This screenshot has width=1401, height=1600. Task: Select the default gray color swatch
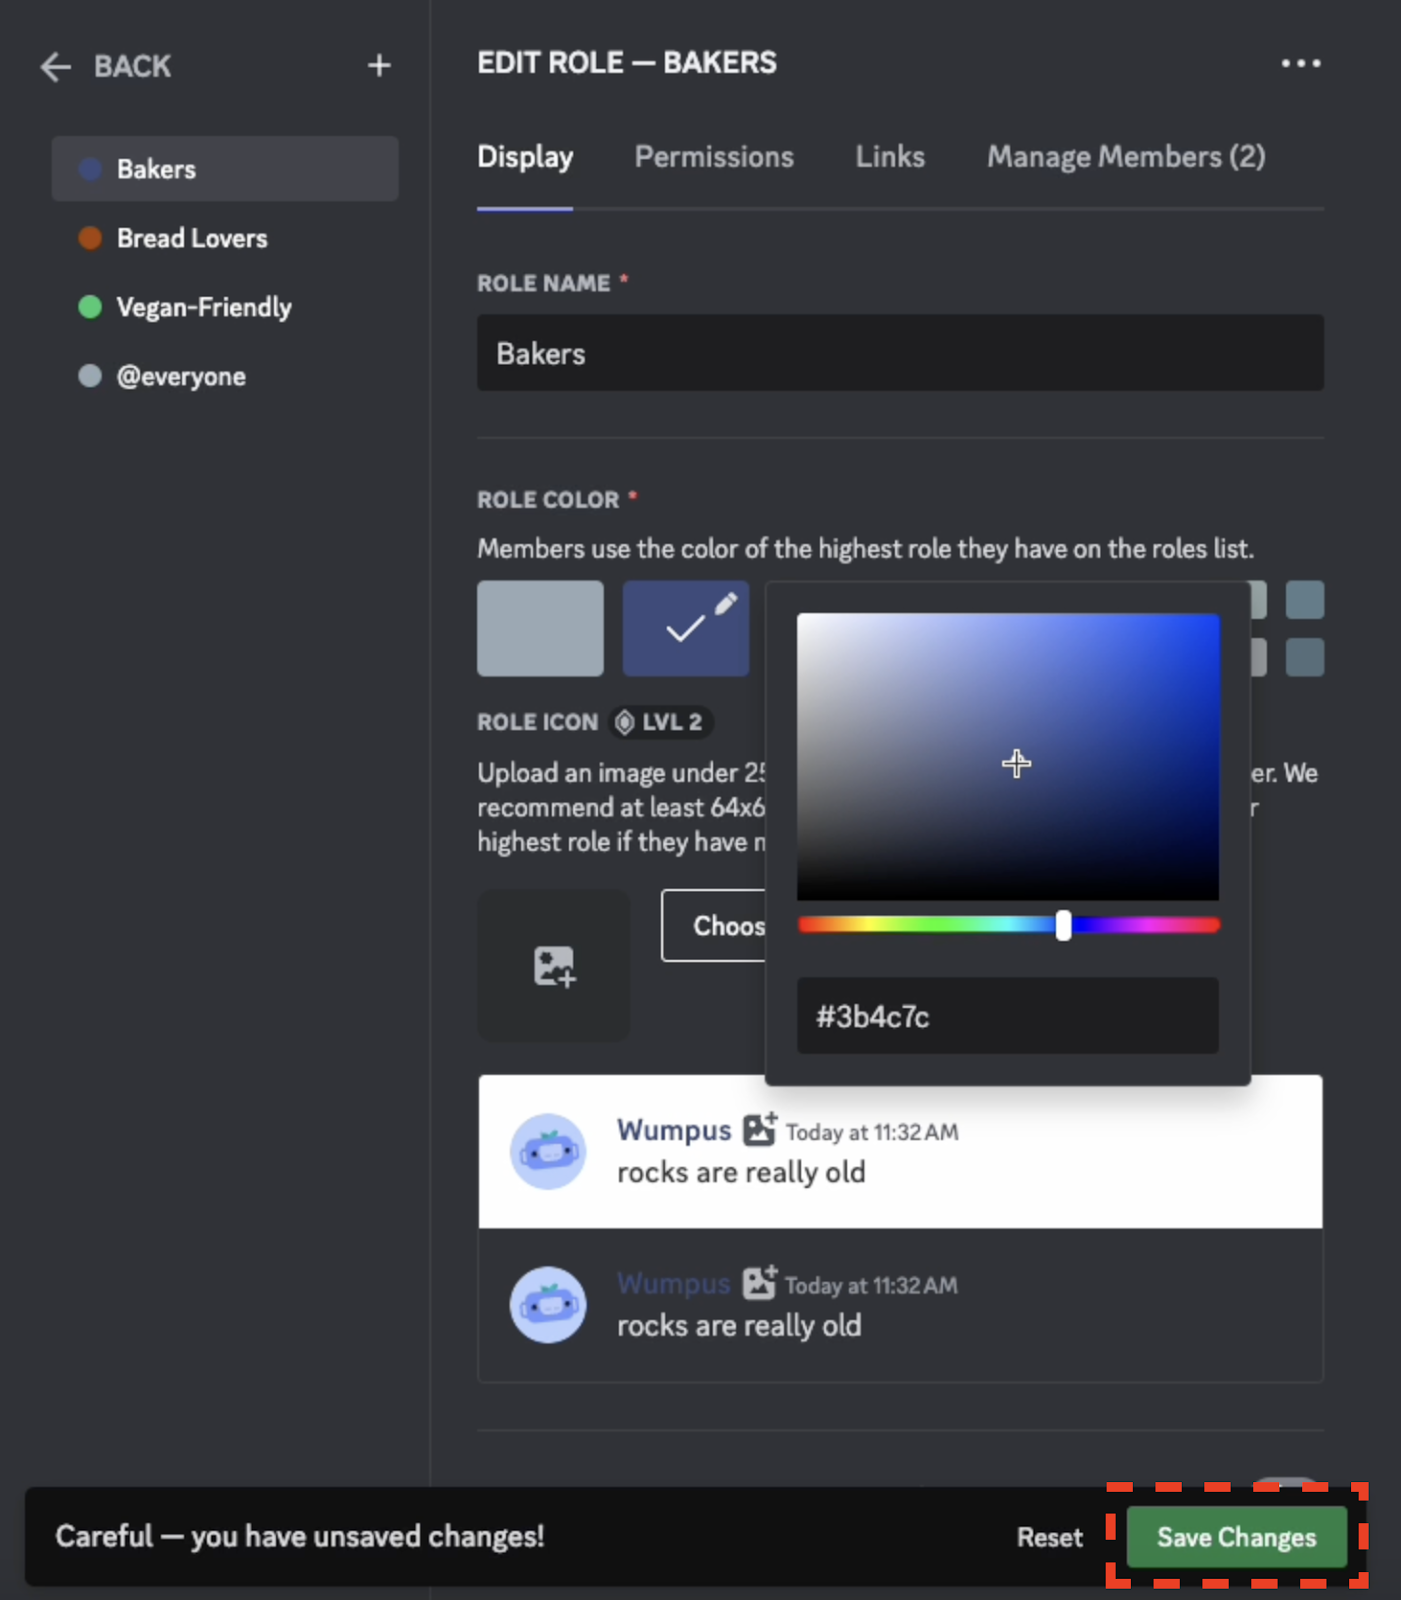pyautogui.click(x=540, y=629)
